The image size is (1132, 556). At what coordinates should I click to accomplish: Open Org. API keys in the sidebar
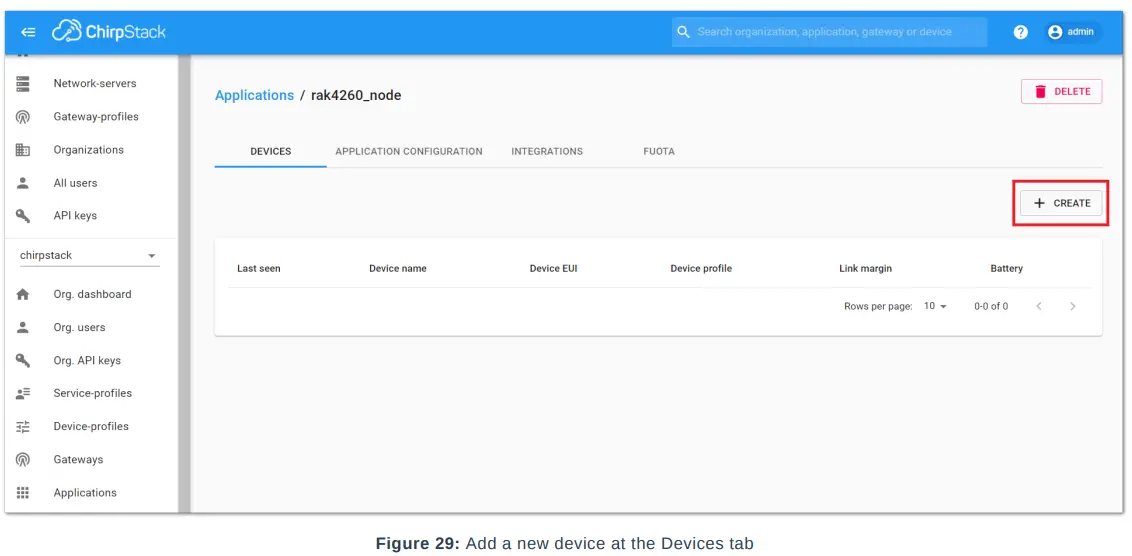[91, 360]
